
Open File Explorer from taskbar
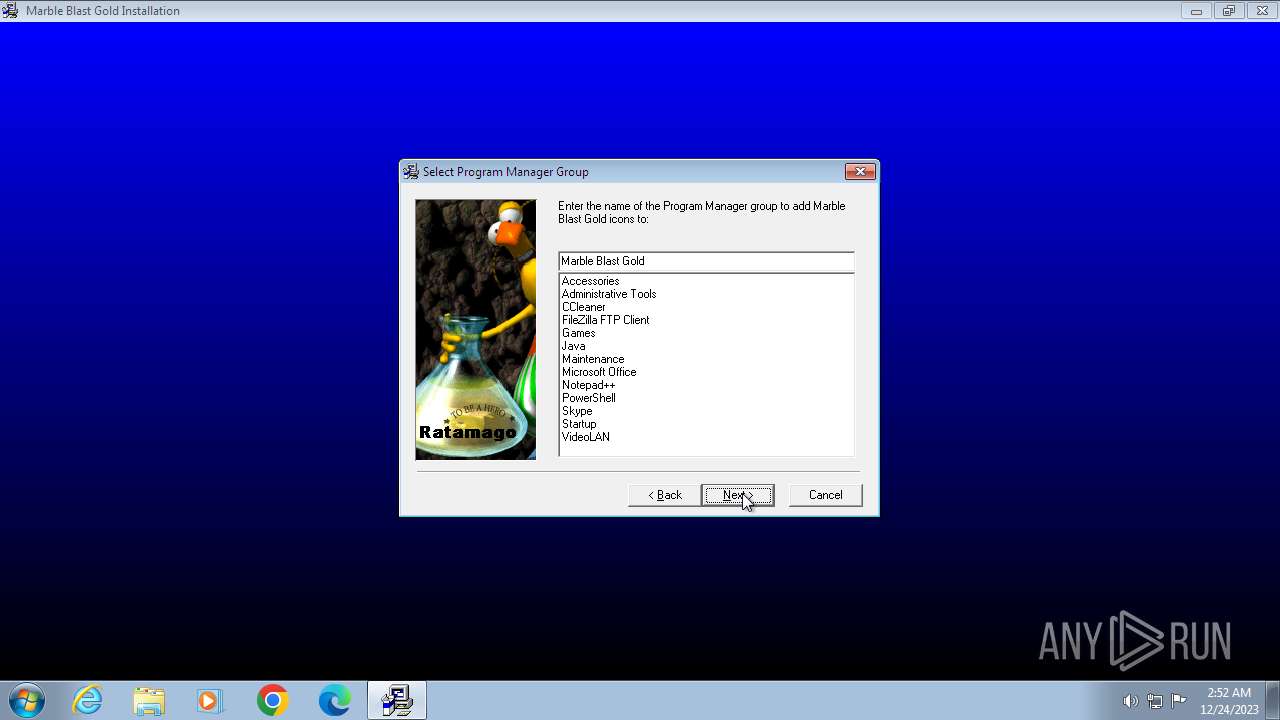pos(149,701)
